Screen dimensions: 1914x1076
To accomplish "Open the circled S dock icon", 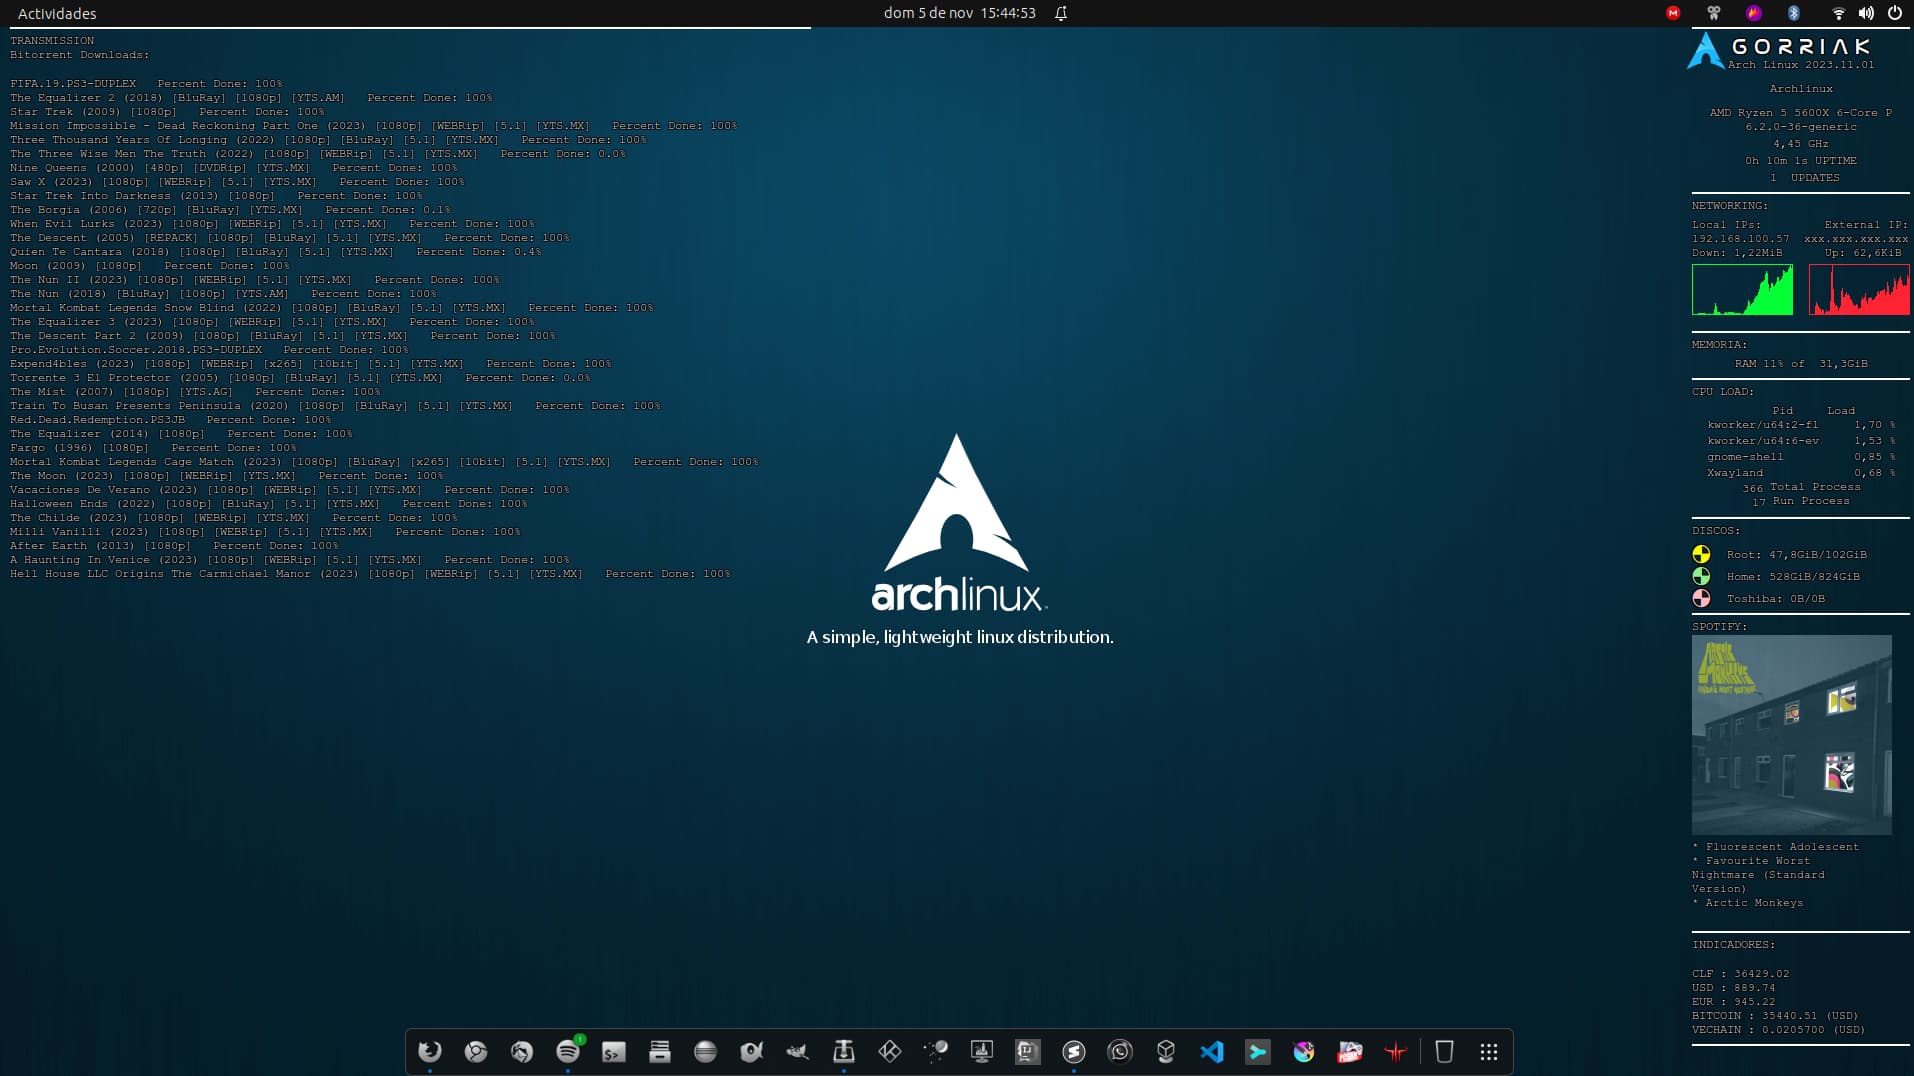I will pyautogui.click(x=1074, y=1051).
